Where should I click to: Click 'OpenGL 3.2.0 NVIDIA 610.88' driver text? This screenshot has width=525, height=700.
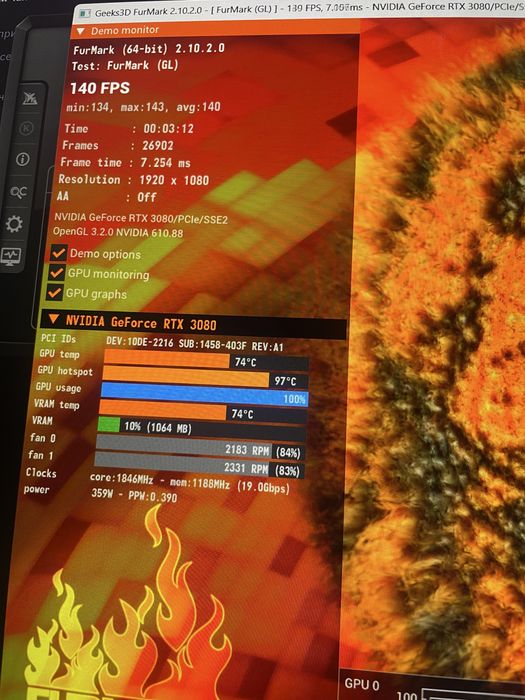pyautogui.click(x=118, y=232)
